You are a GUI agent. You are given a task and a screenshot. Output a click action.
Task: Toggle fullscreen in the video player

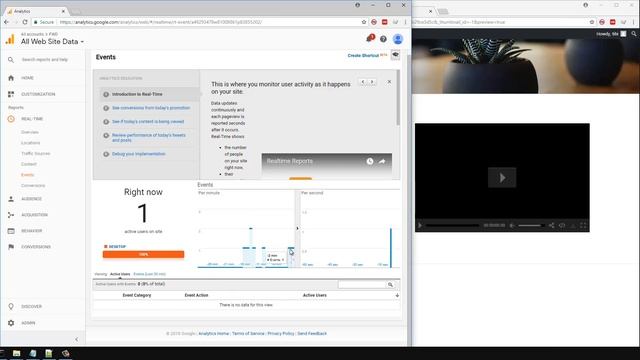tap(583, 225)
